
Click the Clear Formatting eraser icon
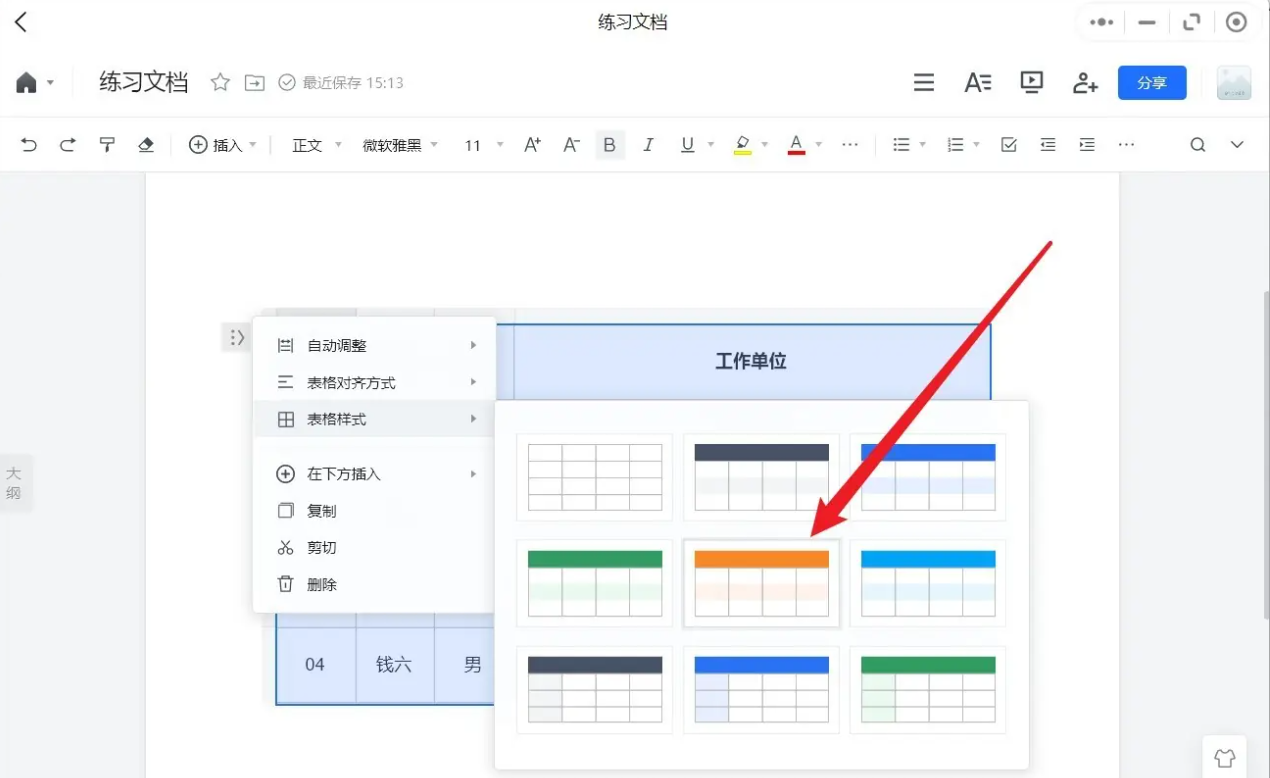146,144
